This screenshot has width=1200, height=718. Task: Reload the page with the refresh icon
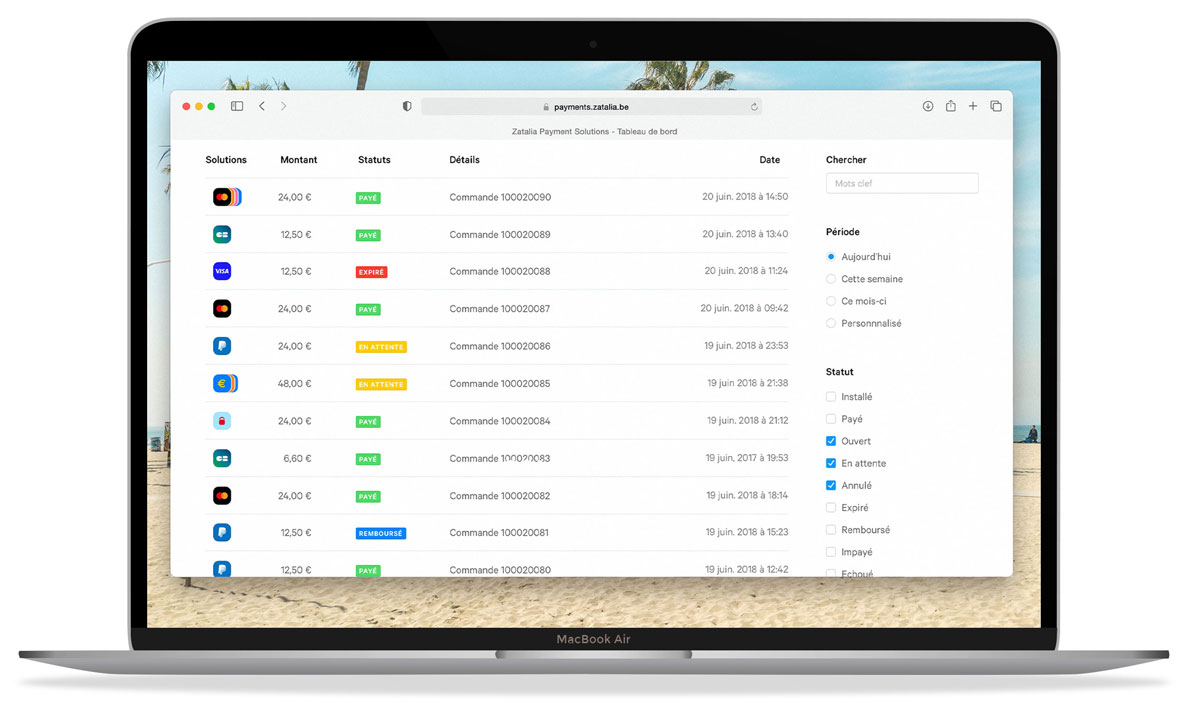click(x=754, y=107)
